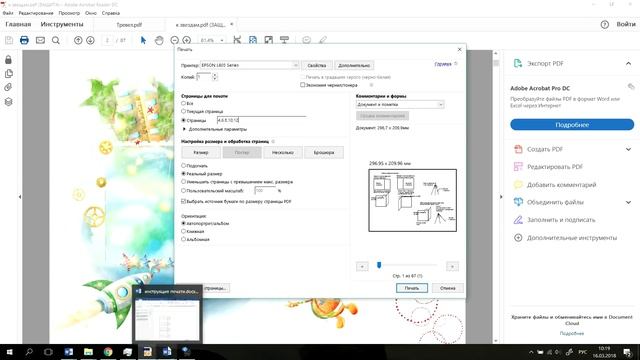The image size is (640, 360).
Task: Enable the Save ink/toner checkbox
Action: tap(302, 85)
